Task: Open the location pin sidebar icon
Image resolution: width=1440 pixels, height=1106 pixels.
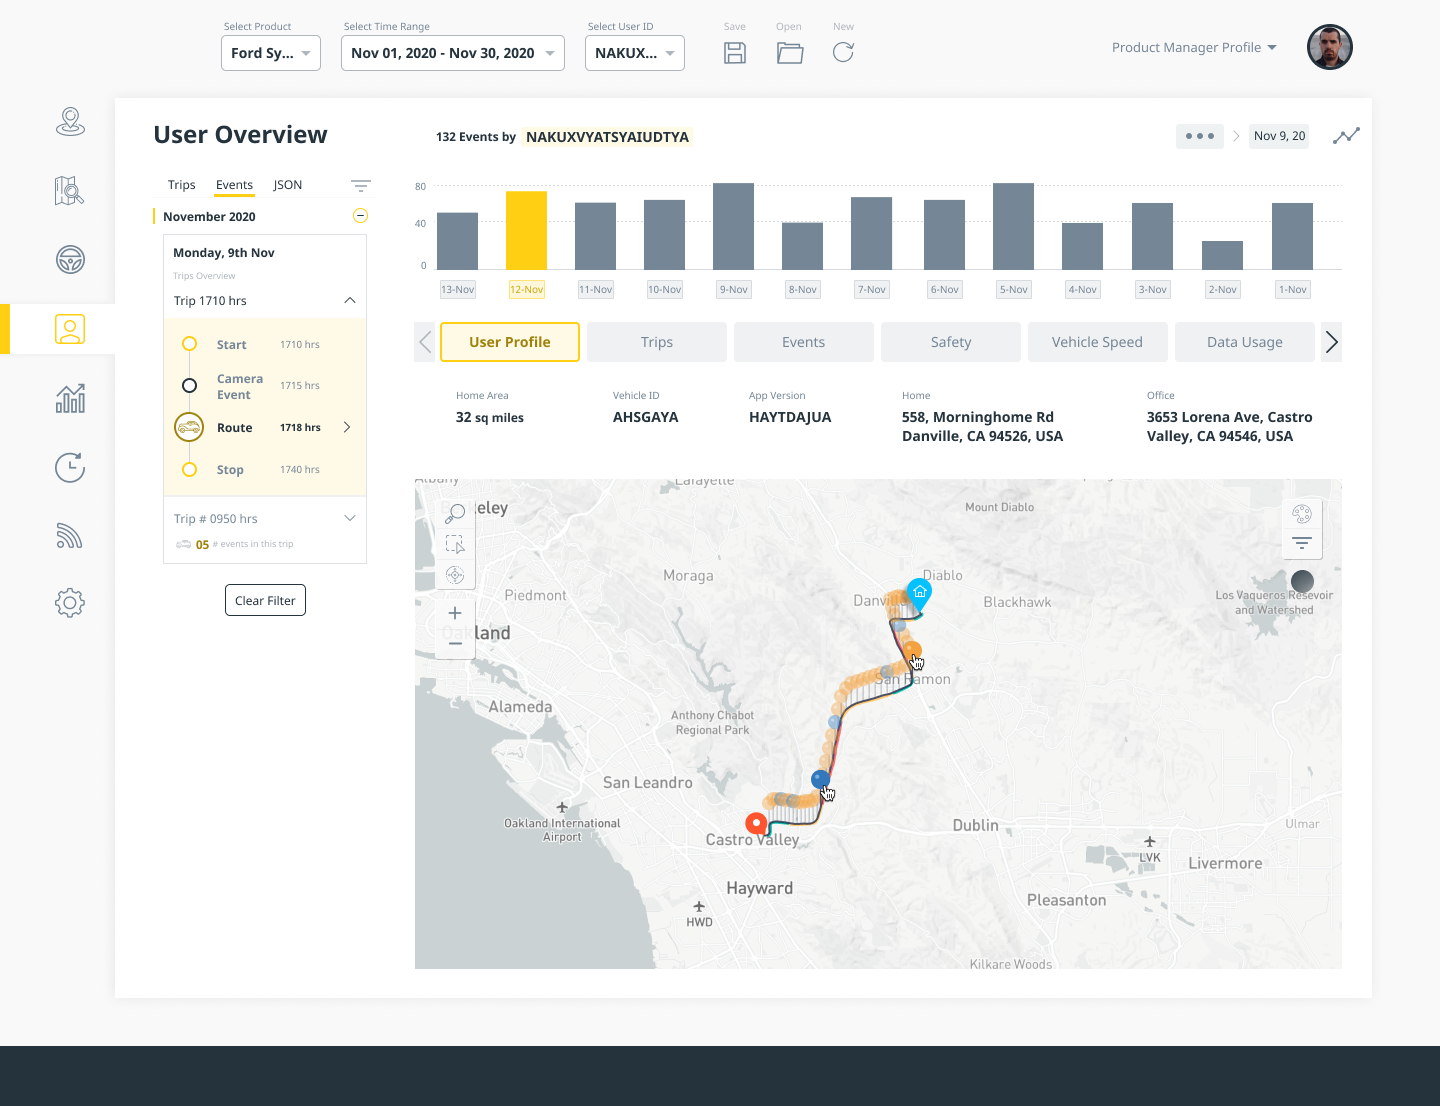Action: click(70, 122)
